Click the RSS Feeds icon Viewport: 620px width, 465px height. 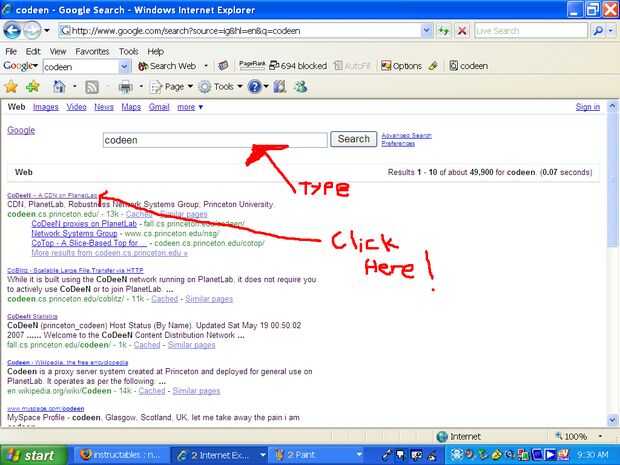pos(92,87)
